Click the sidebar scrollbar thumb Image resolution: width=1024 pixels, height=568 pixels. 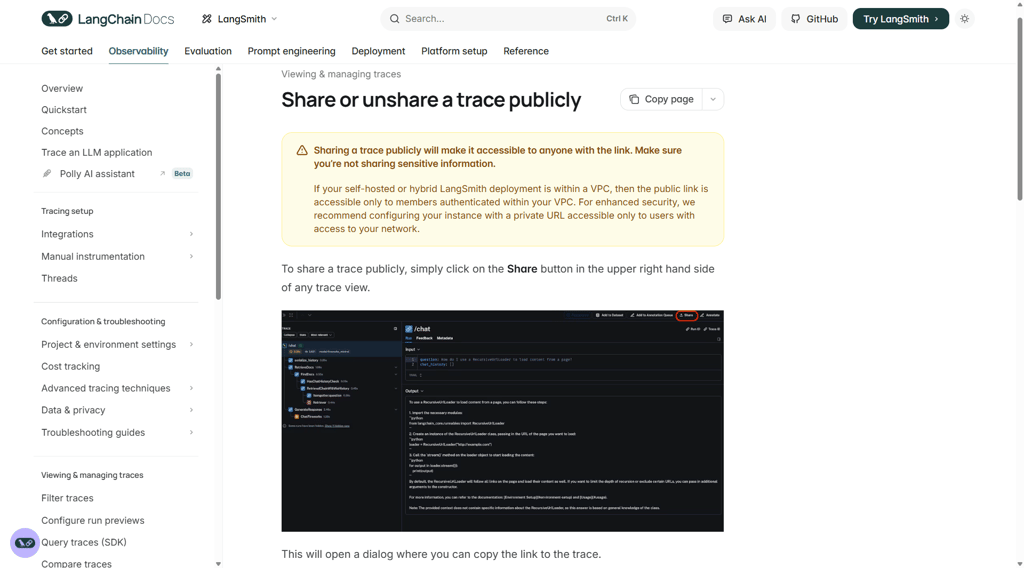218,187
